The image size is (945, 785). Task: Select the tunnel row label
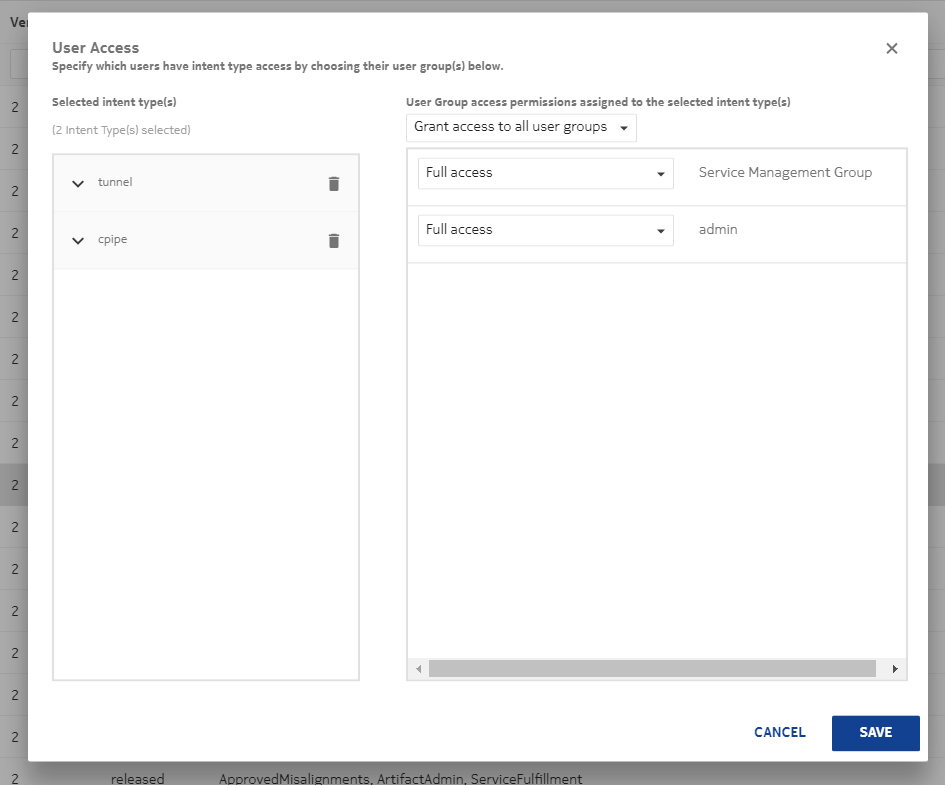pos(115,182)
